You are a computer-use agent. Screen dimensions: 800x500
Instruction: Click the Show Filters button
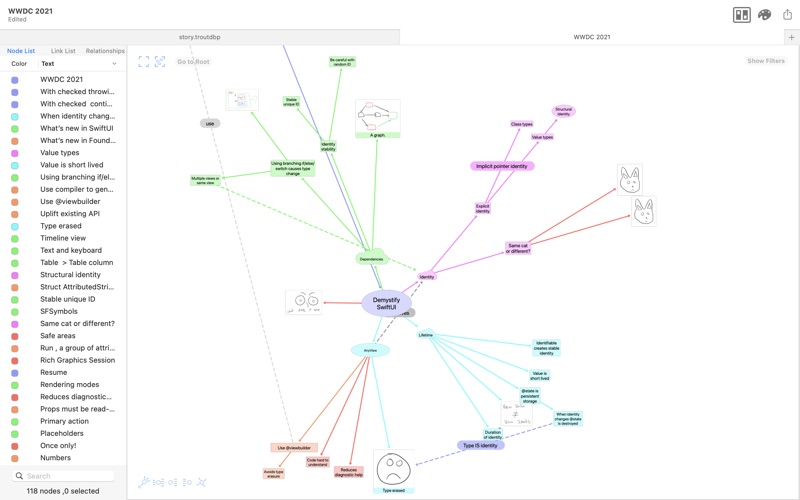tap(766, 61)
